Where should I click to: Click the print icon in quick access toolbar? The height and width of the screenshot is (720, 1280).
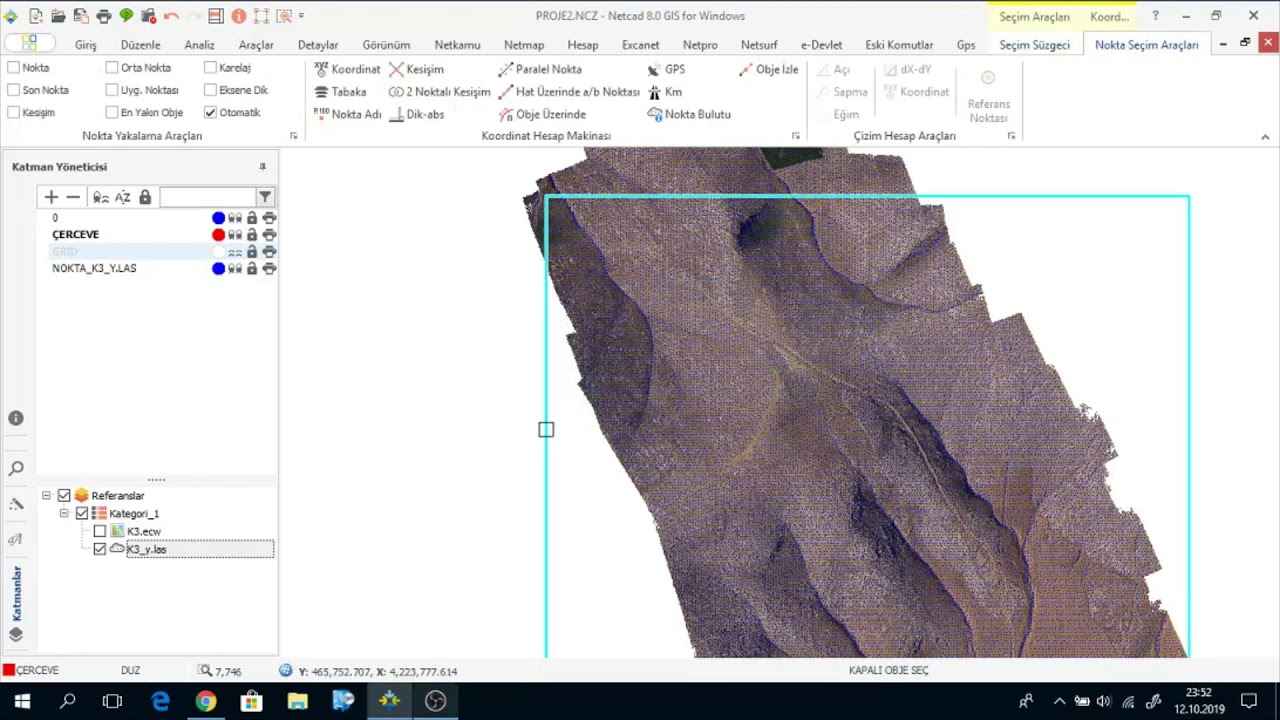click(x=104, y=16)
